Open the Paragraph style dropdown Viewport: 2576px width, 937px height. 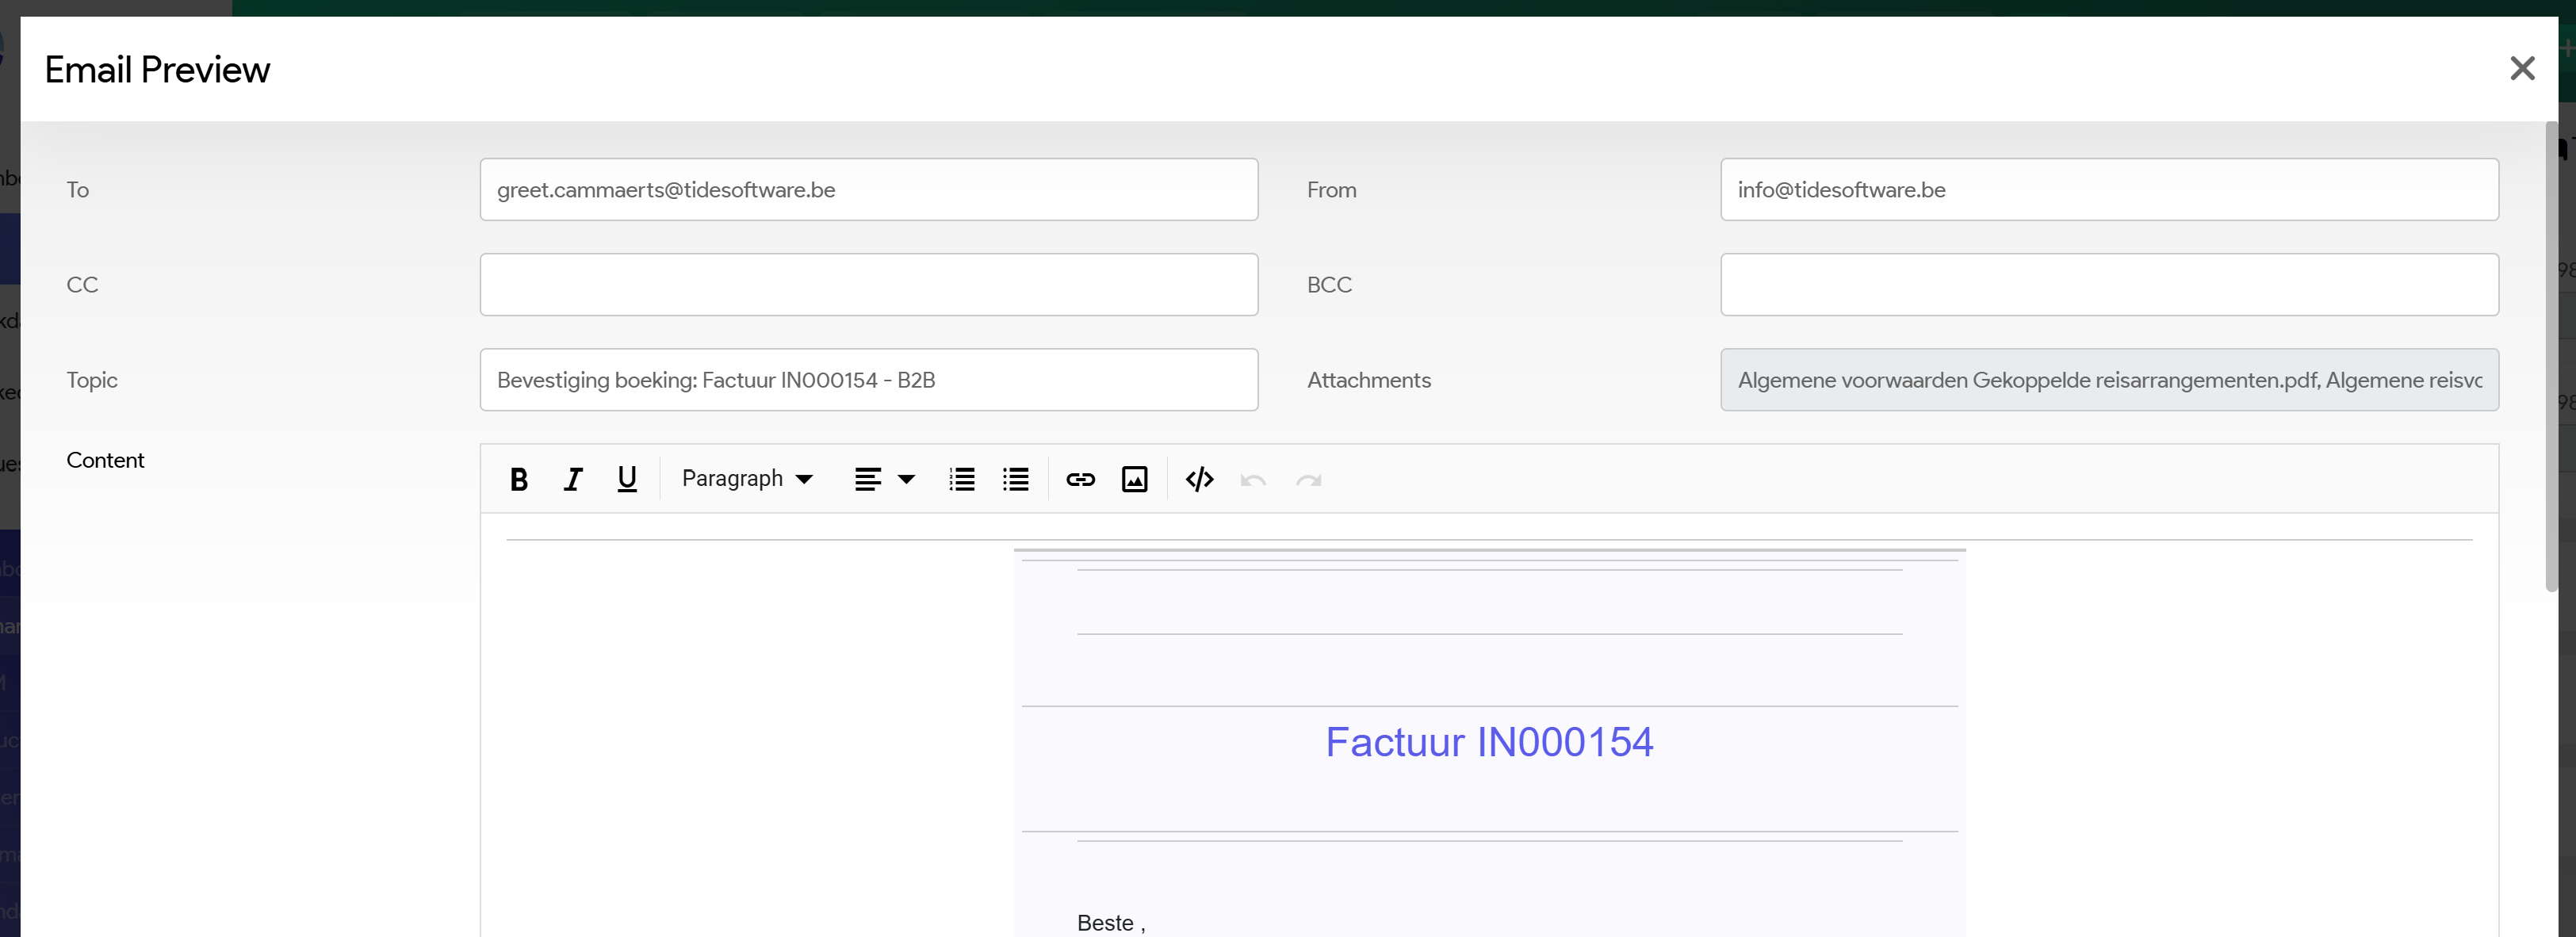coord(746,479)
